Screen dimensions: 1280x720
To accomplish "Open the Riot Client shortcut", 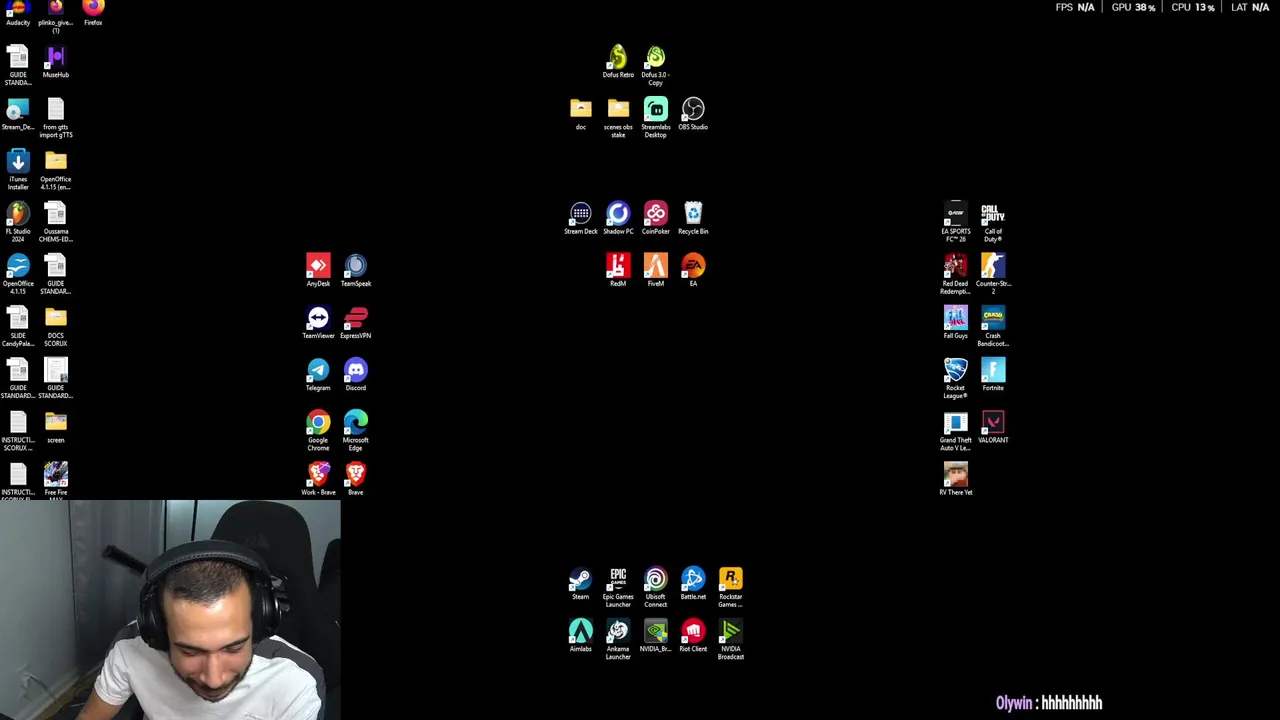I will [x=693, y=635].
